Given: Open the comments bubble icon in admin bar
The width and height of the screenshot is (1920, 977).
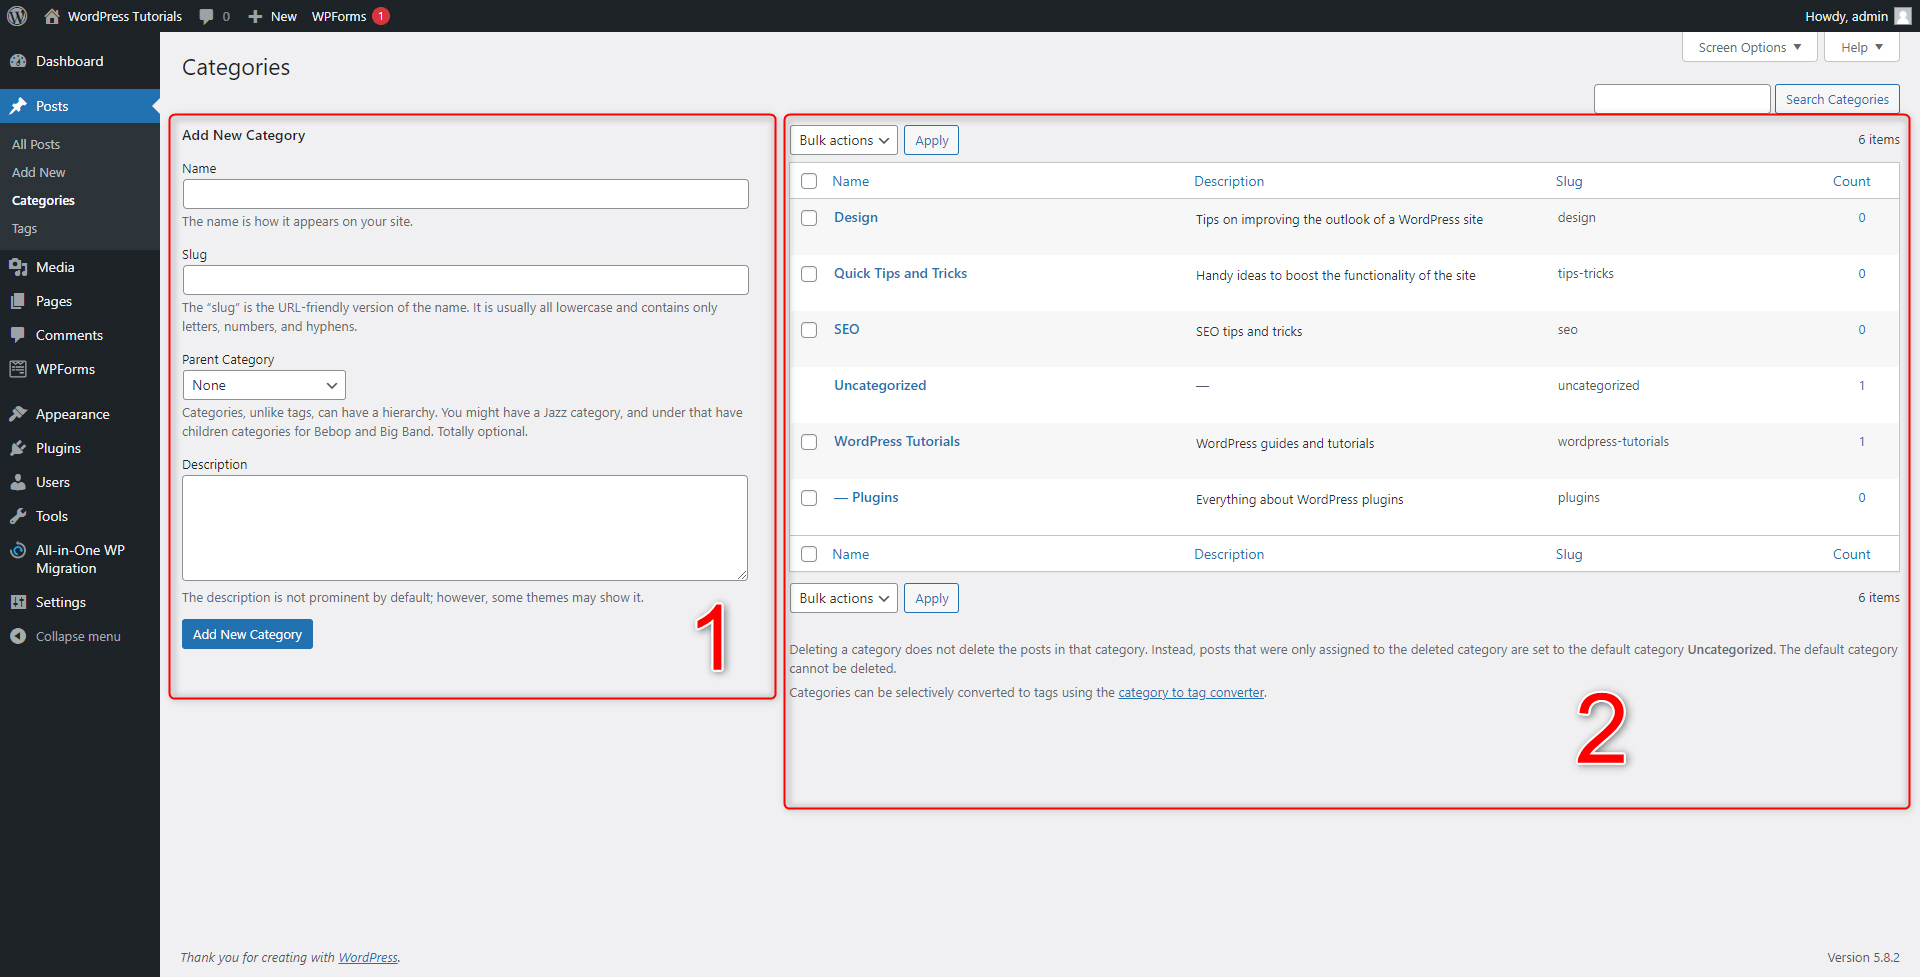Looking at the screenshot, I should (x=206, y=16).
